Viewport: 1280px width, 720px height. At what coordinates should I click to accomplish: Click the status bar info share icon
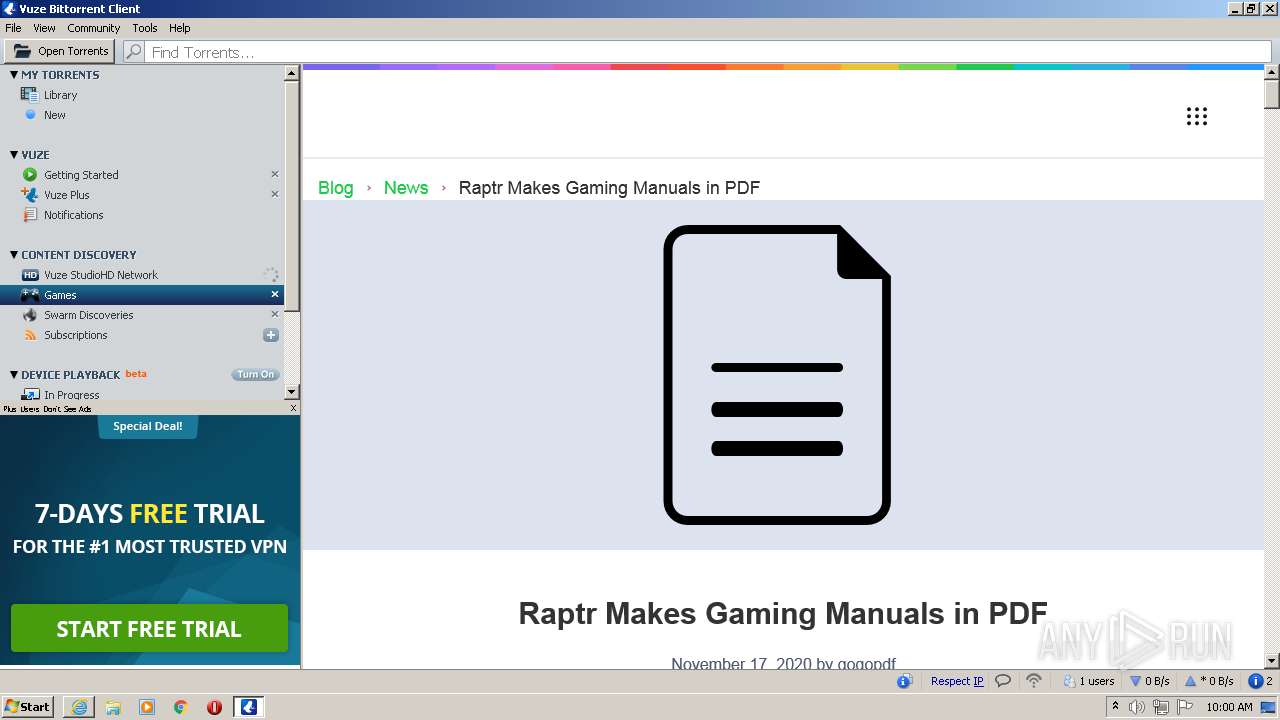pyautogui.click(x=905, y=681)
